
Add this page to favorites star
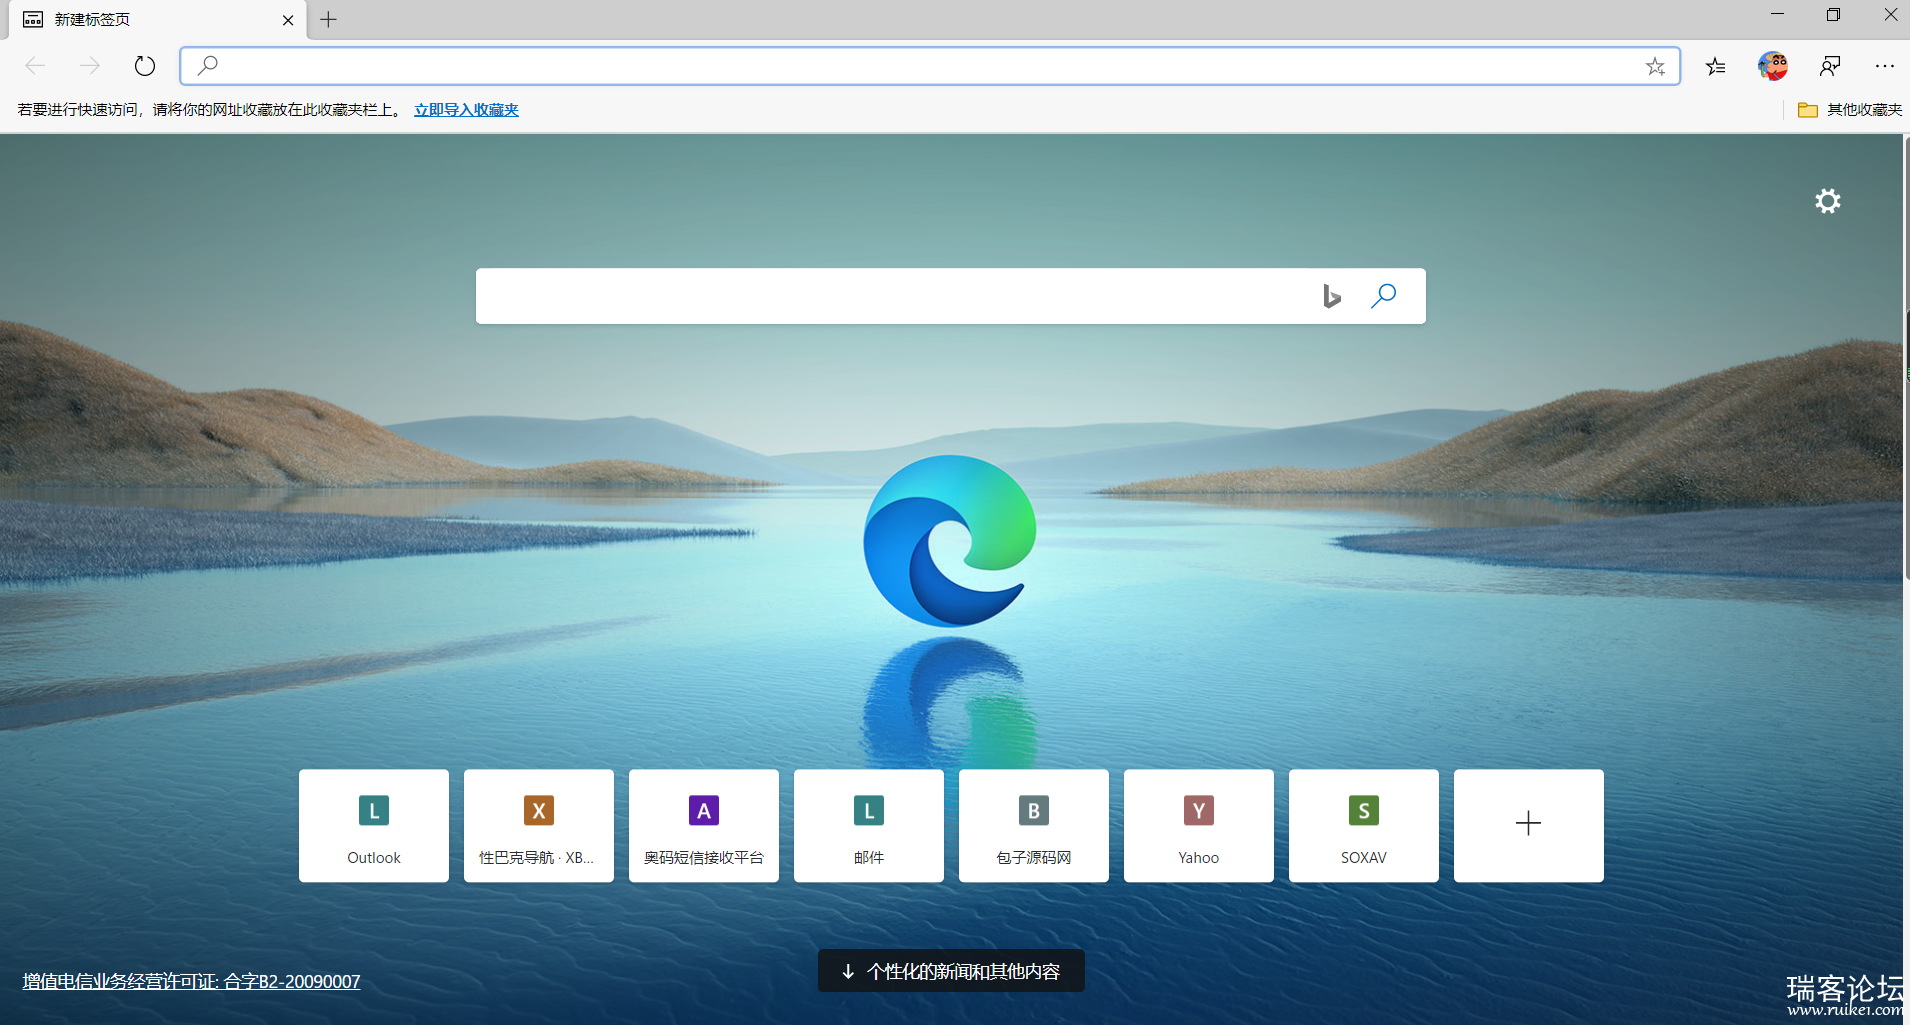coord(1655,66)
